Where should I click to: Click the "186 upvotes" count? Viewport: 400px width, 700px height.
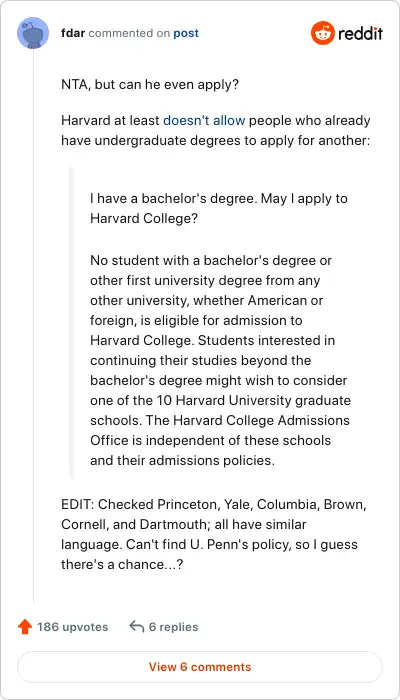click(x=73, y=627)
